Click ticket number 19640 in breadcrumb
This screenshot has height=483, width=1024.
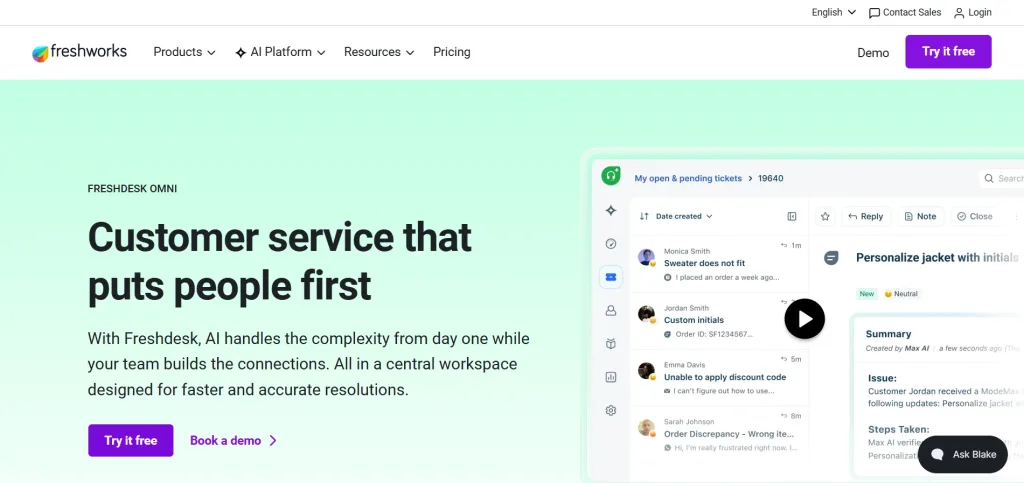click(x=771, y=178)
